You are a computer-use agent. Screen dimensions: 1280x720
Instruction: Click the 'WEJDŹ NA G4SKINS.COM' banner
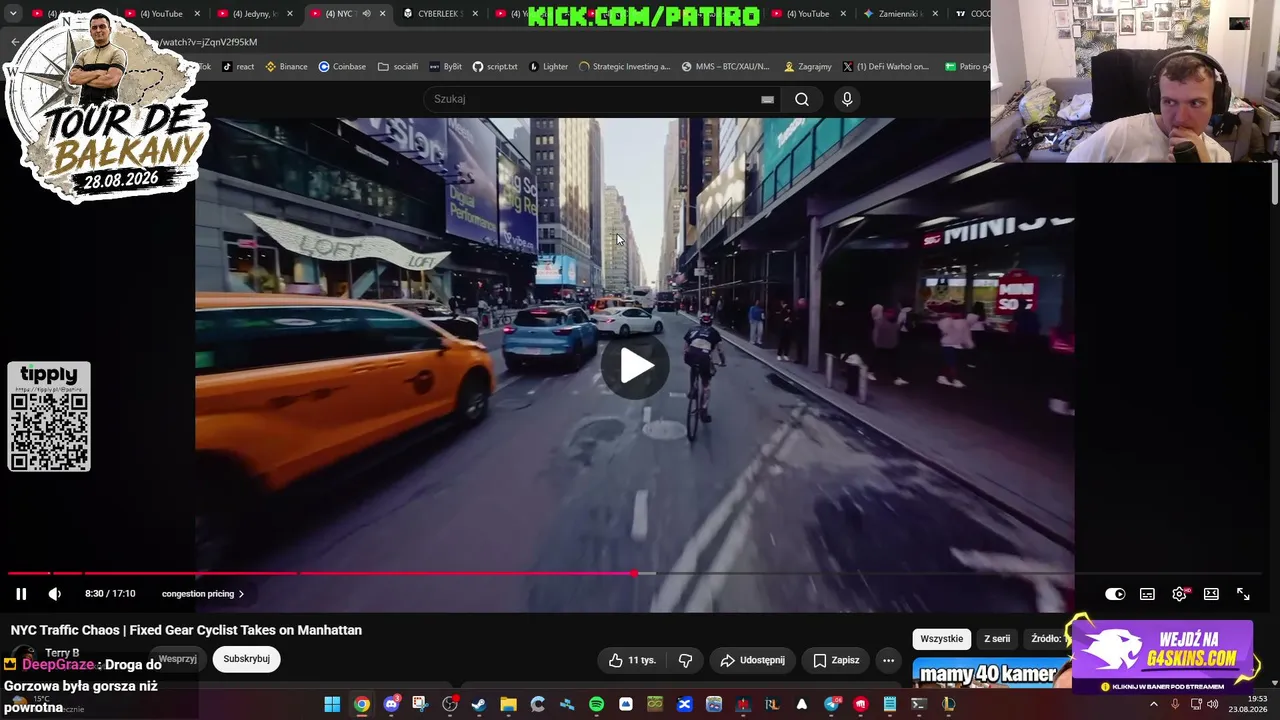point(1162,655)
